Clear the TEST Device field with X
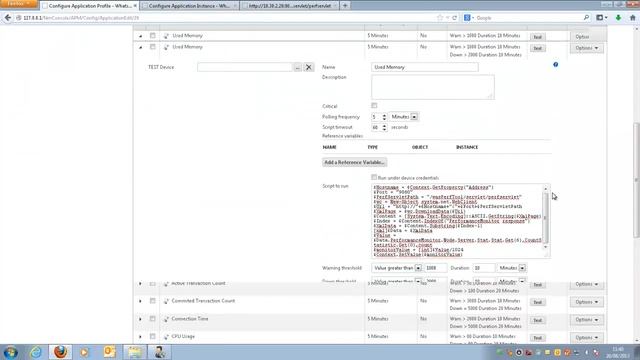This screenshot has width=640, height=360. click(x=309, y=67)
